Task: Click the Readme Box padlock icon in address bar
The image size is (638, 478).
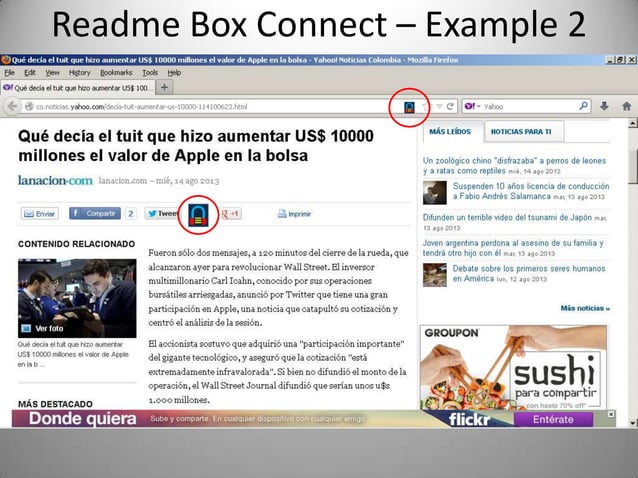Action: tap(409, 107)
